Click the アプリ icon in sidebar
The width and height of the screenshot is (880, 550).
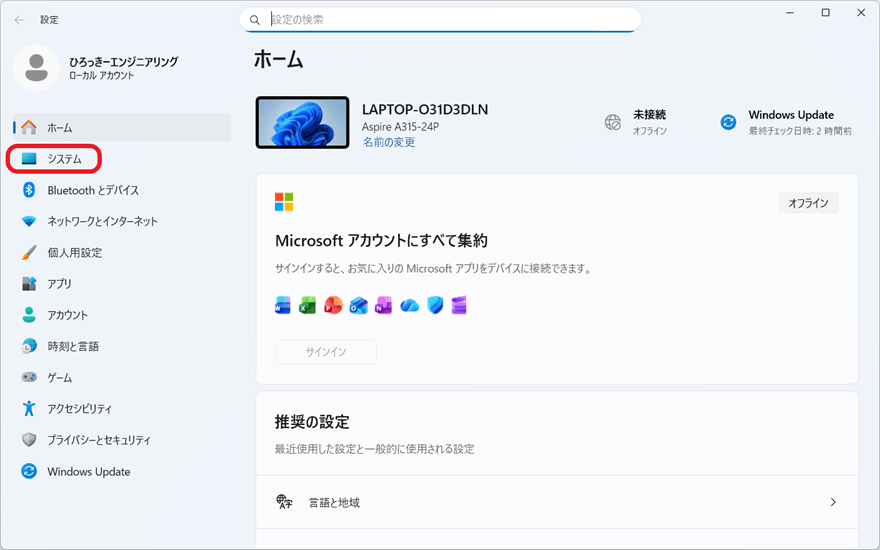tap(29, 284)
